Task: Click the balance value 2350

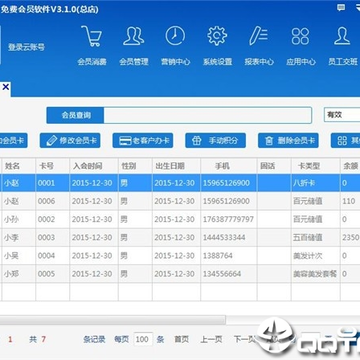Action: (351, 237)
